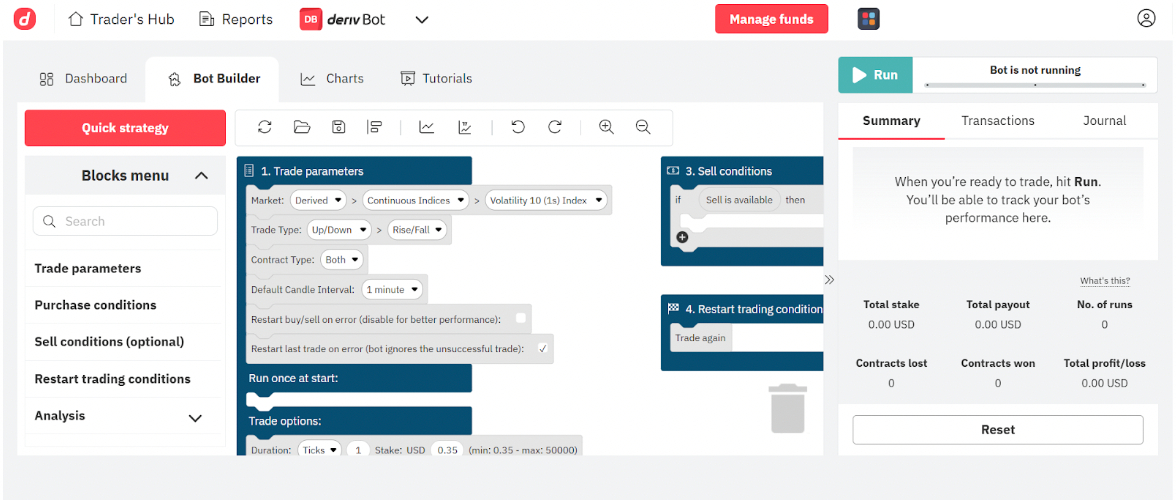Viewport: 1176px width, 500px height.
Task: Click the redo icon
Action: 555,127
